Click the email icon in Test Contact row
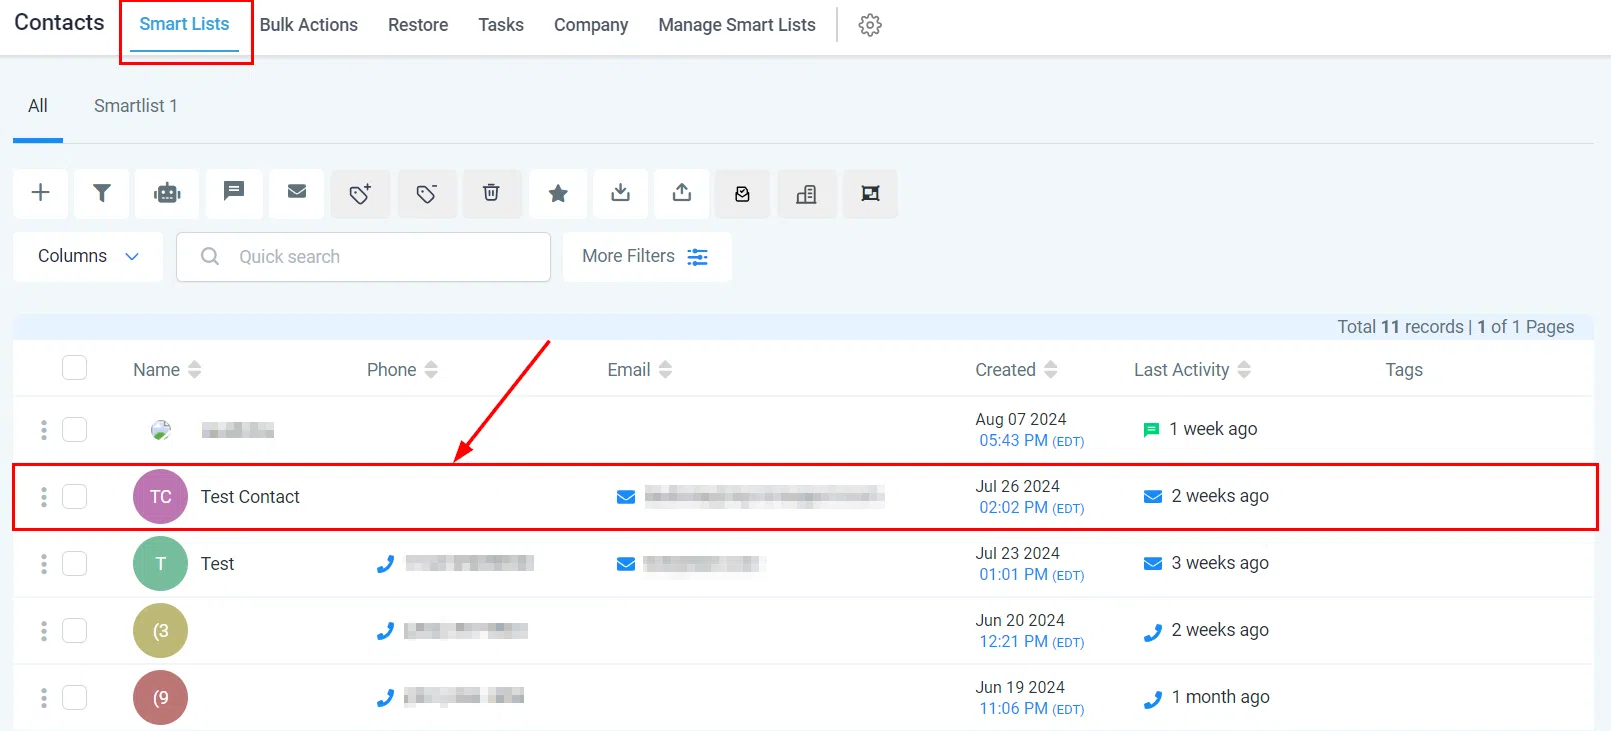 pyautogui.click(x=626, y=497)
